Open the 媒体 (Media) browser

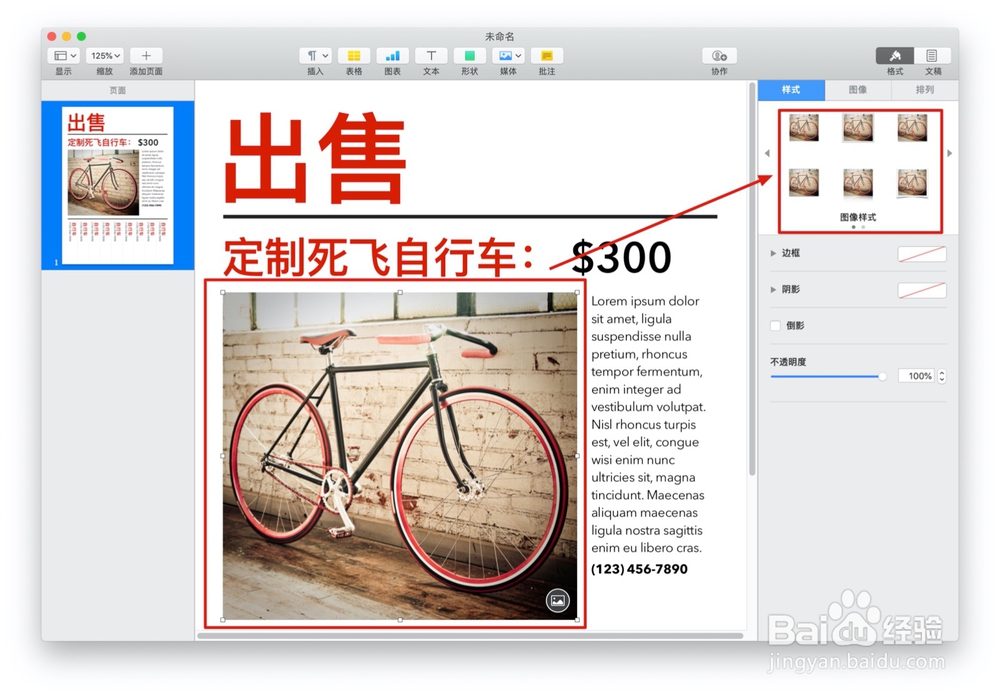507,56
